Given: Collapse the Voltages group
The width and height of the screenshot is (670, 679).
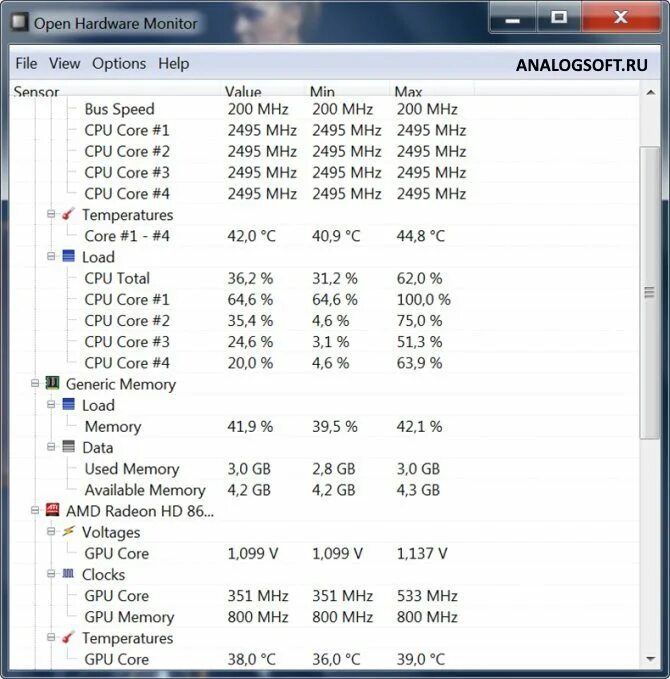Looking at the screenshot, I should (x=51, y=531).
